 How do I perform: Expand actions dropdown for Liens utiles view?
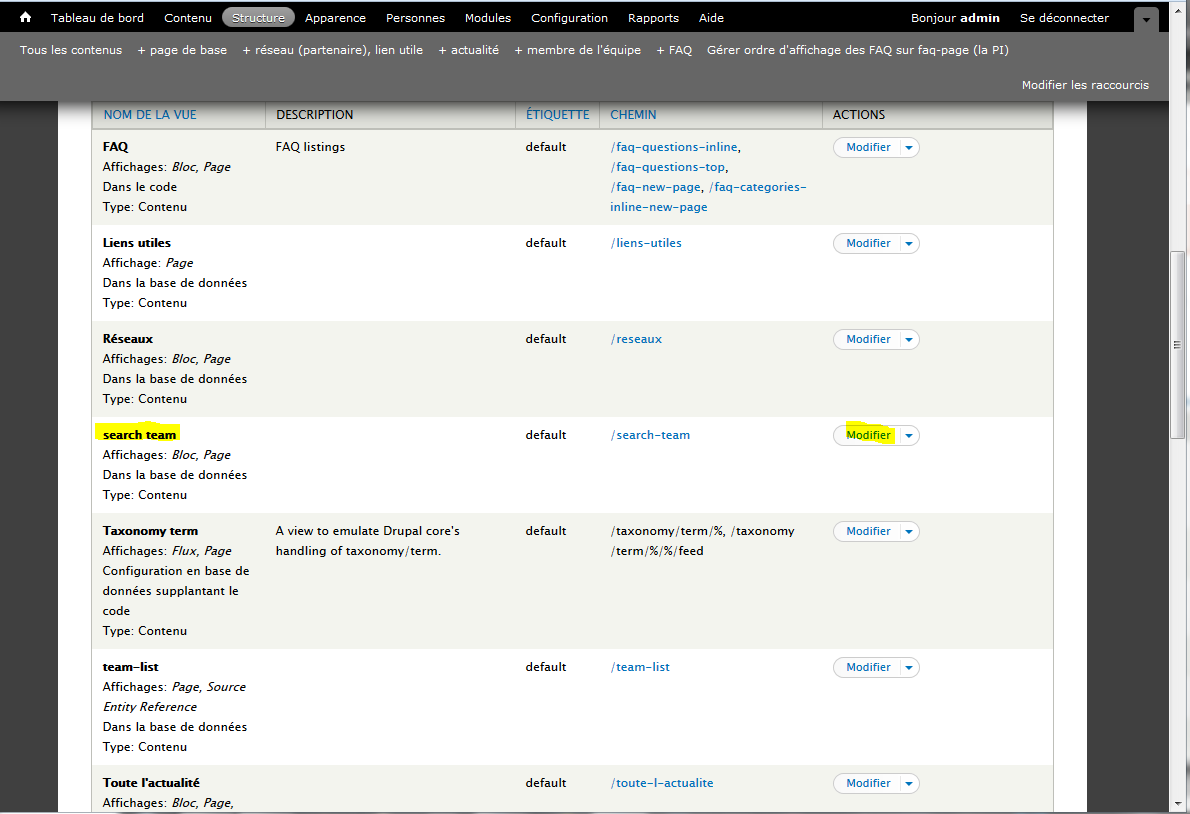tap(908, 244)
